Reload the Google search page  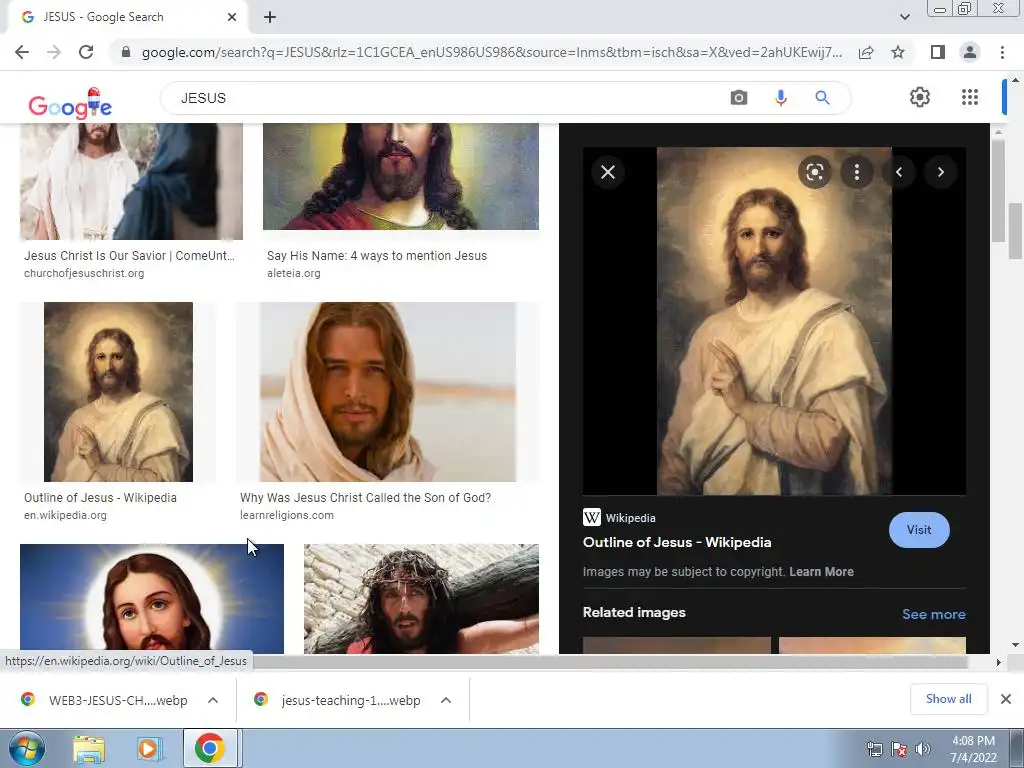click(x=86, y=52)
